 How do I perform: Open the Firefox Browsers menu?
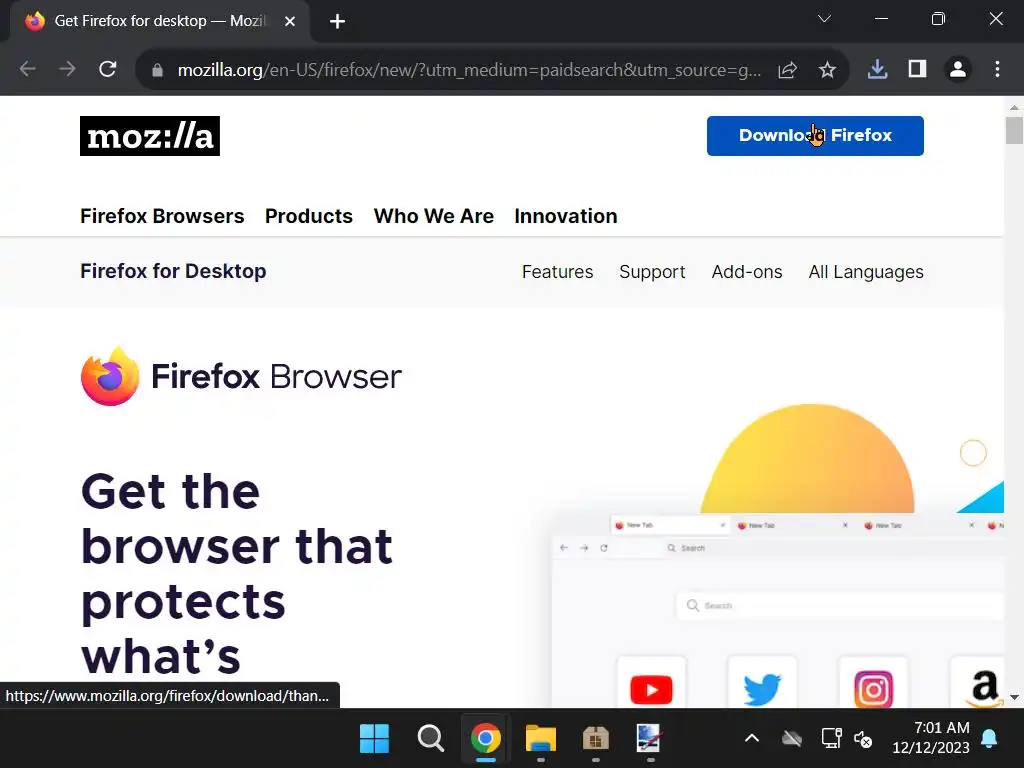pyautogui.click(x=162, y=216)
